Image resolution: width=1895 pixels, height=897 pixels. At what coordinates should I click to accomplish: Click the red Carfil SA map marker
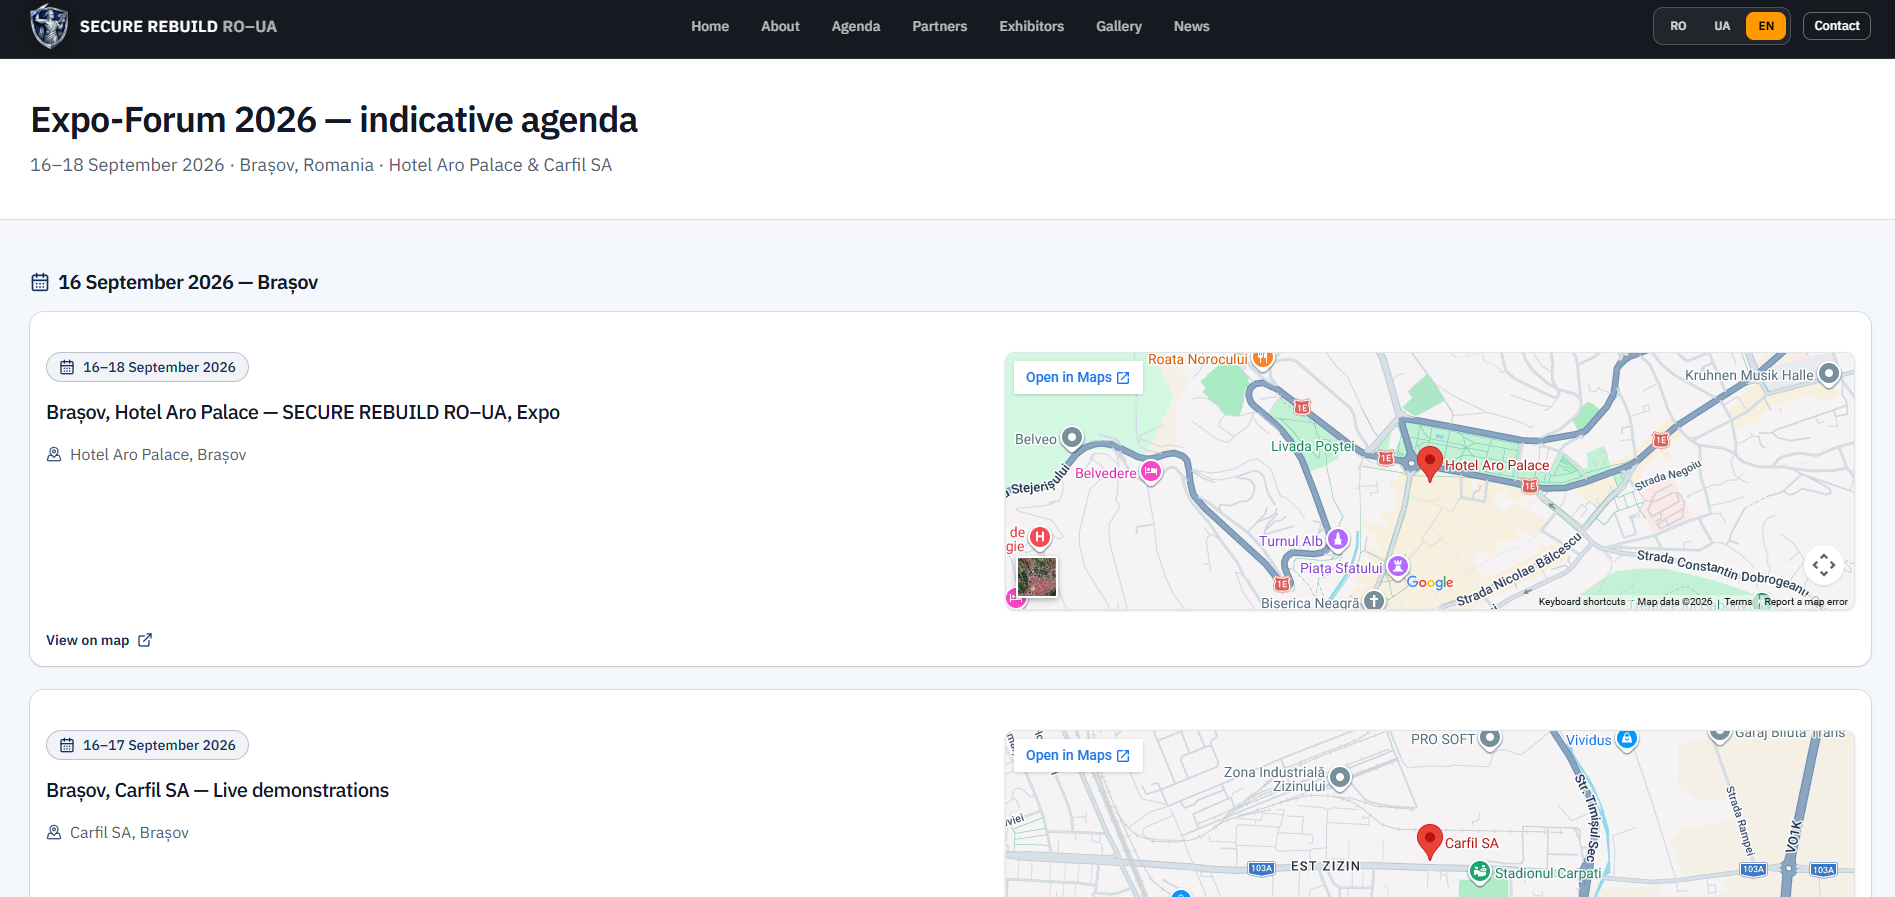pos(1430,841)
